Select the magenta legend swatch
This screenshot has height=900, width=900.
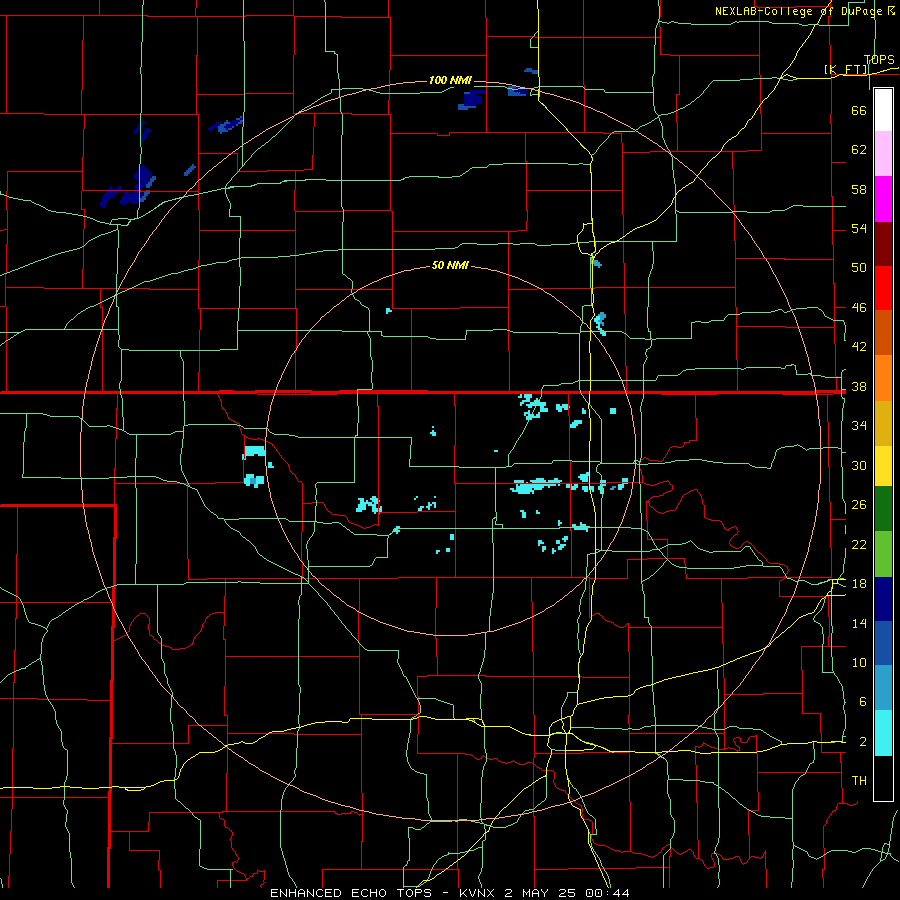point(883,199)
